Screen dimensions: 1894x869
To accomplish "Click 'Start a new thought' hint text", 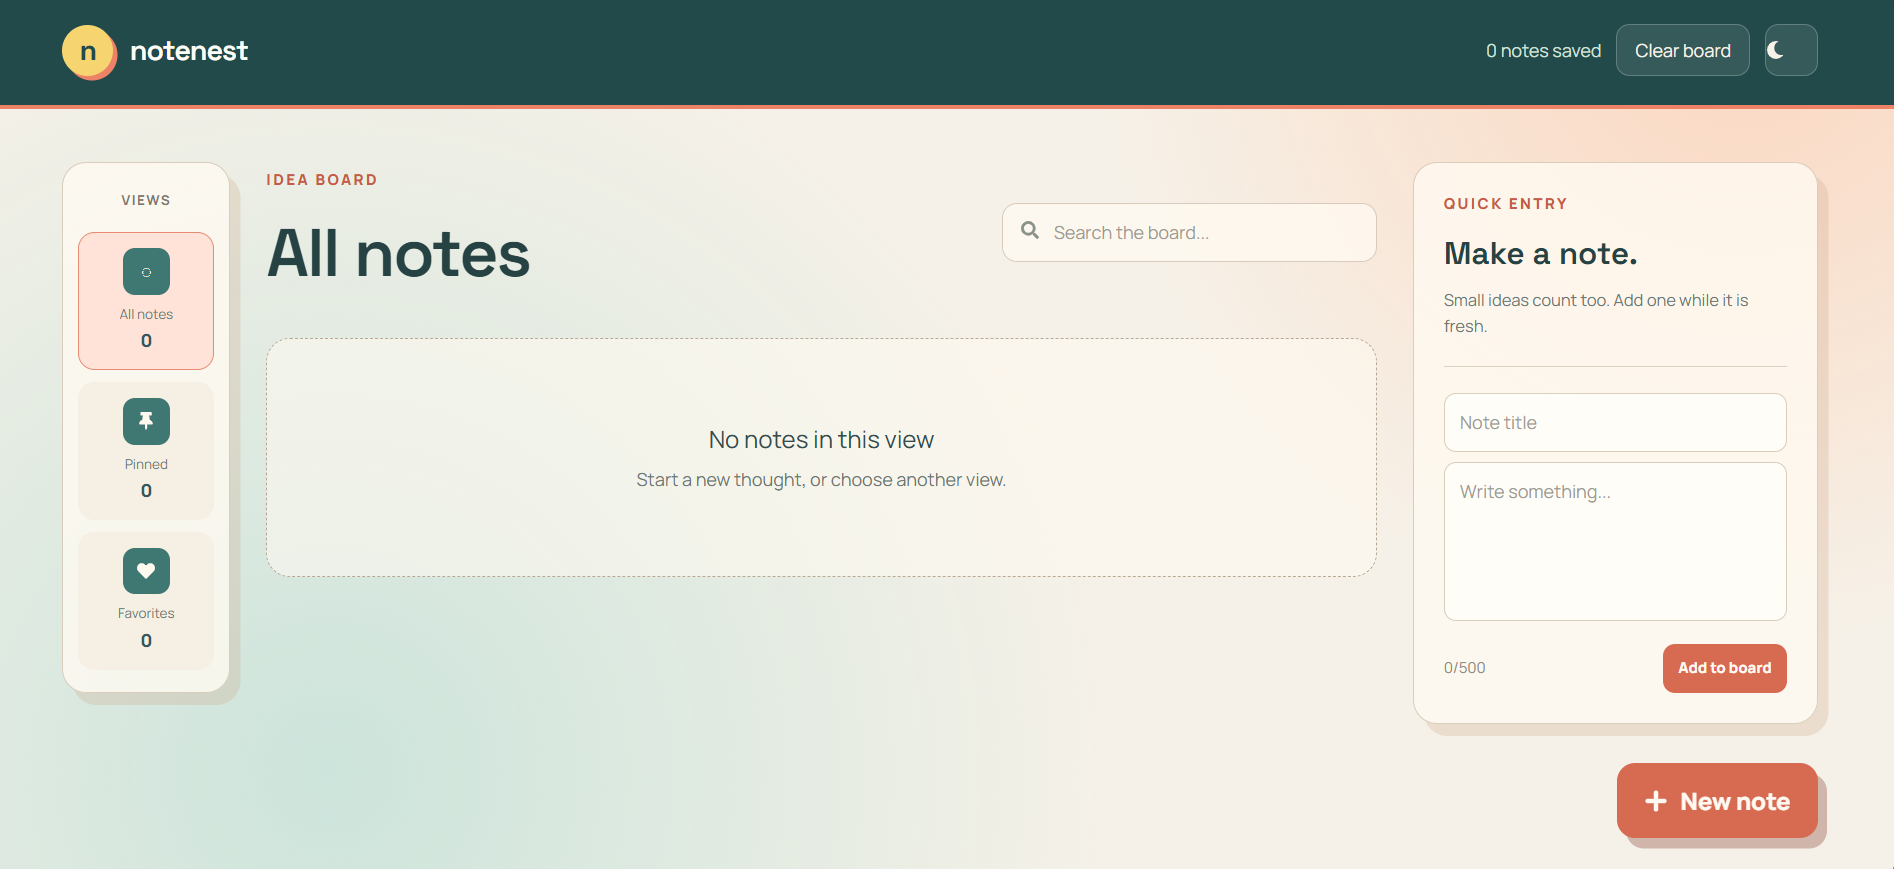I will [x=821, y=480].
